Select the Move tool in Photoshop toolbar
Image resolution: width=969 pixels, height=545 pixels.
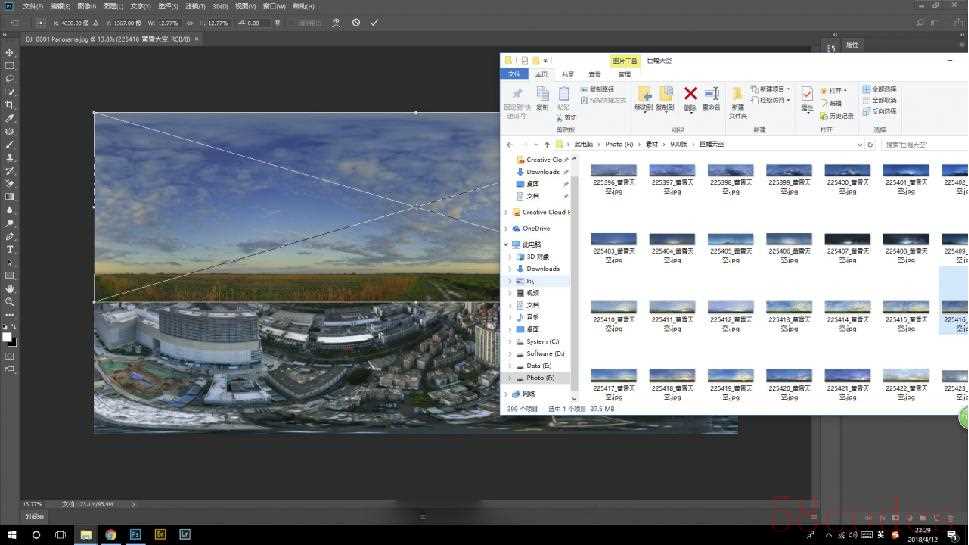click(x=9, y=53)
